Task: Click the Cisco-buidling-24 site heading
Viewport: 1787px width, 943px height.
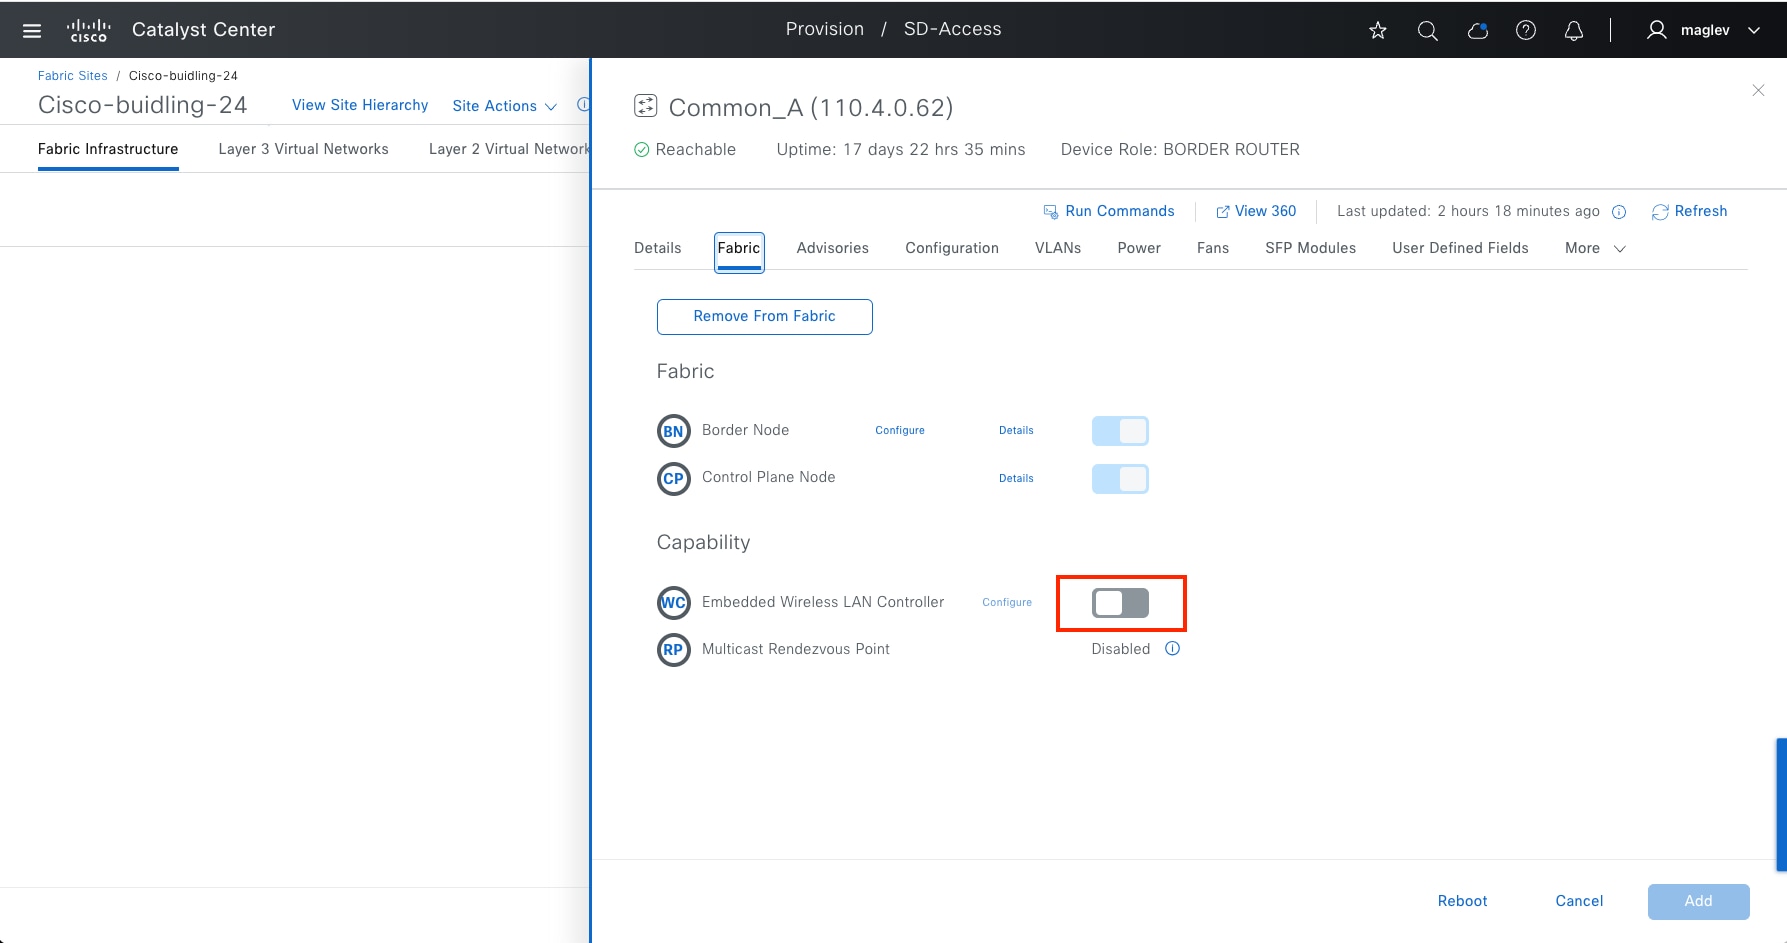Action: pos(143,105)
